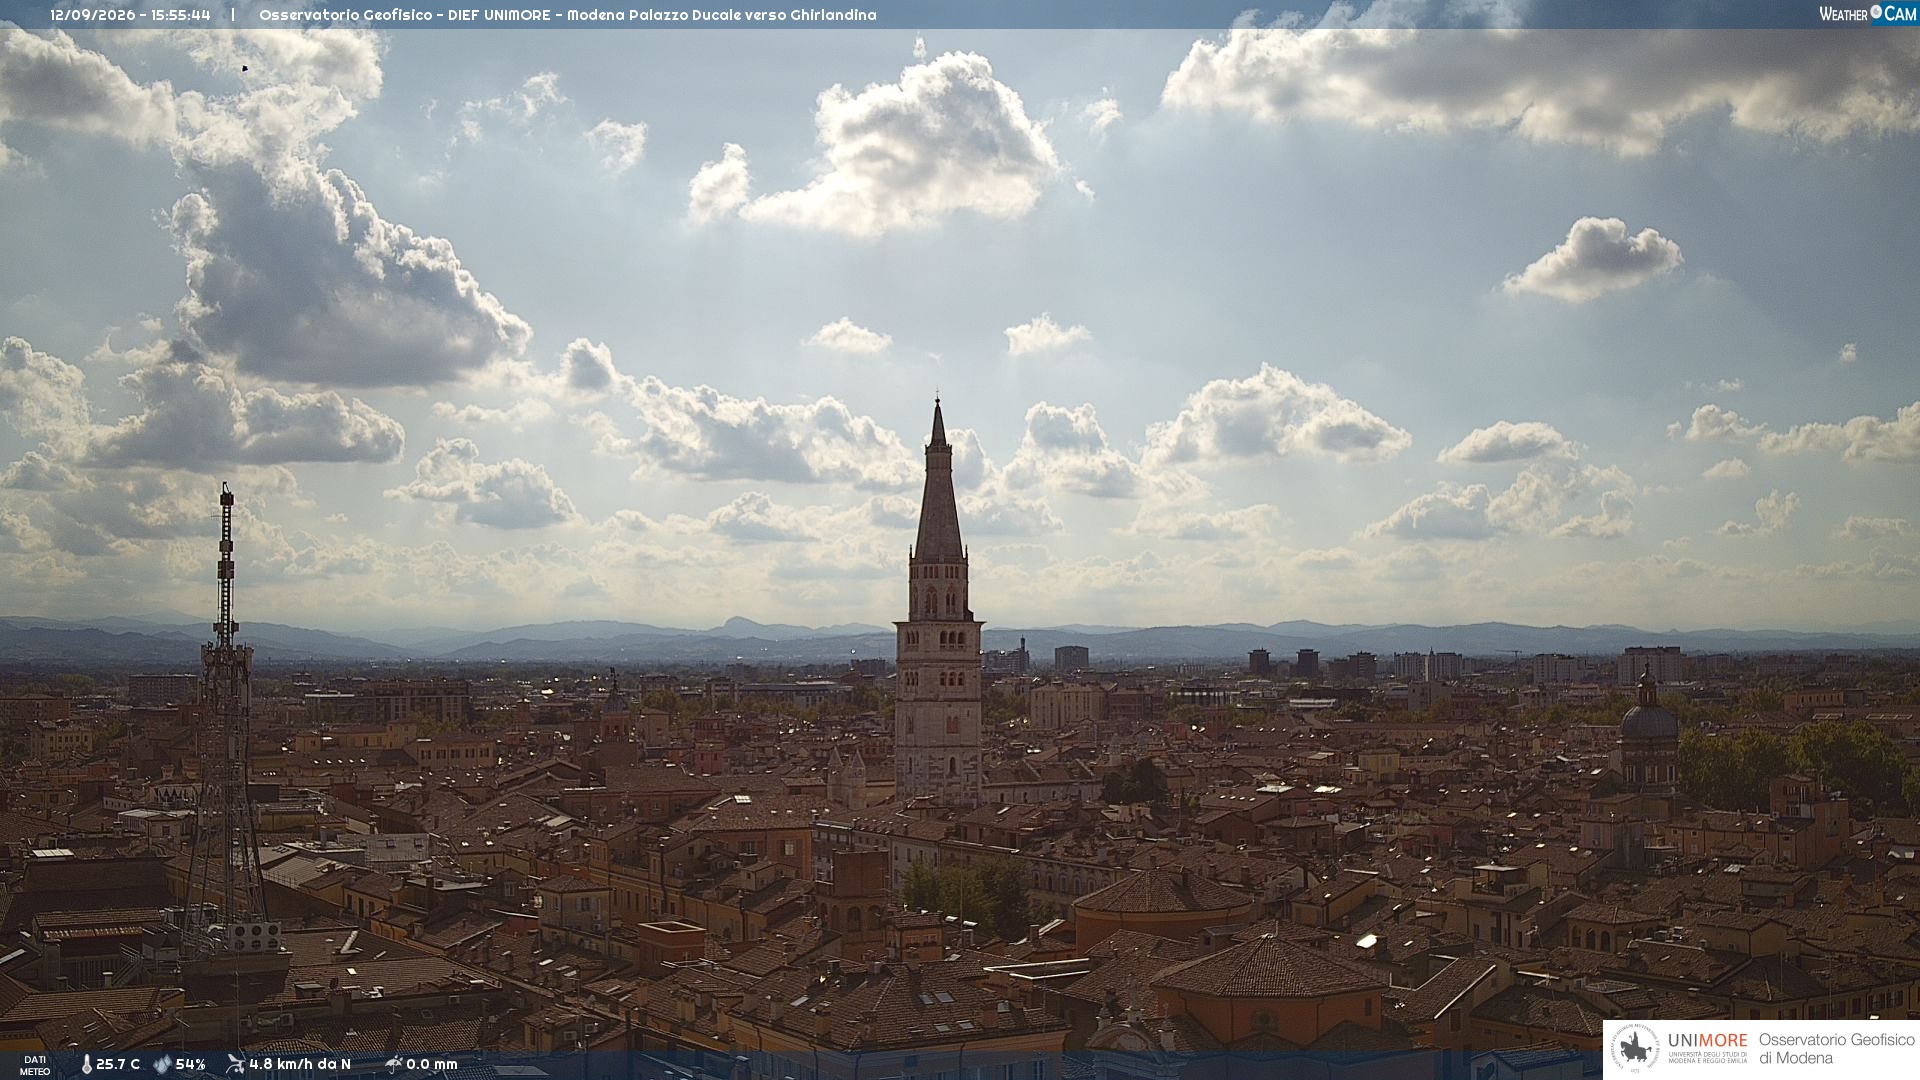The height and width of the screenshot is (1080, 1920).
Task: Click the 4.8 km/h da N wind reading
Action: (300, 1064)
